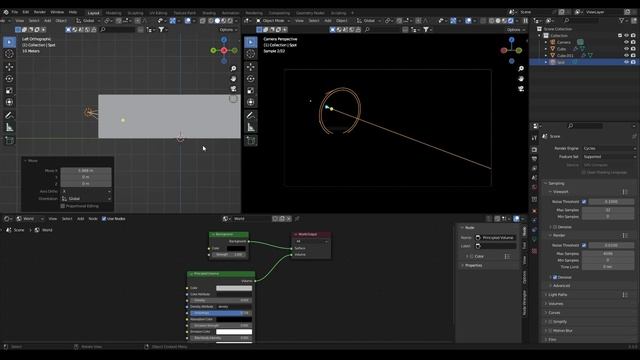Open the View Layer properties tab

pyautogui.click(x=534, y=168)
